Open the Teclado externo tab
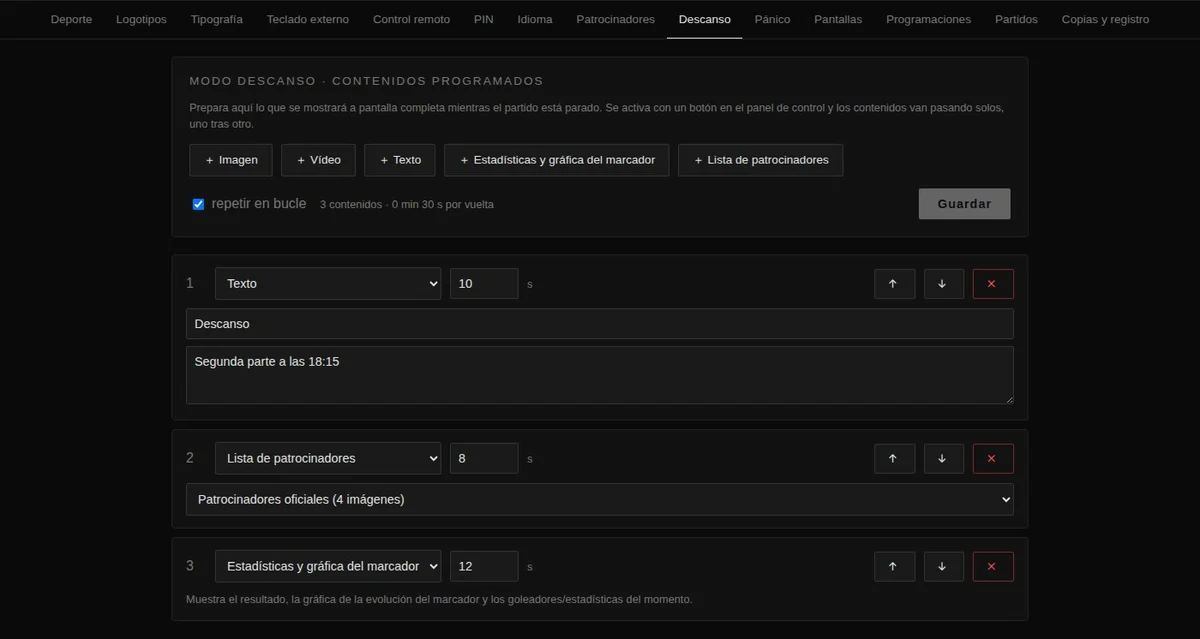 pyautogui.click(x=308, y=19)
